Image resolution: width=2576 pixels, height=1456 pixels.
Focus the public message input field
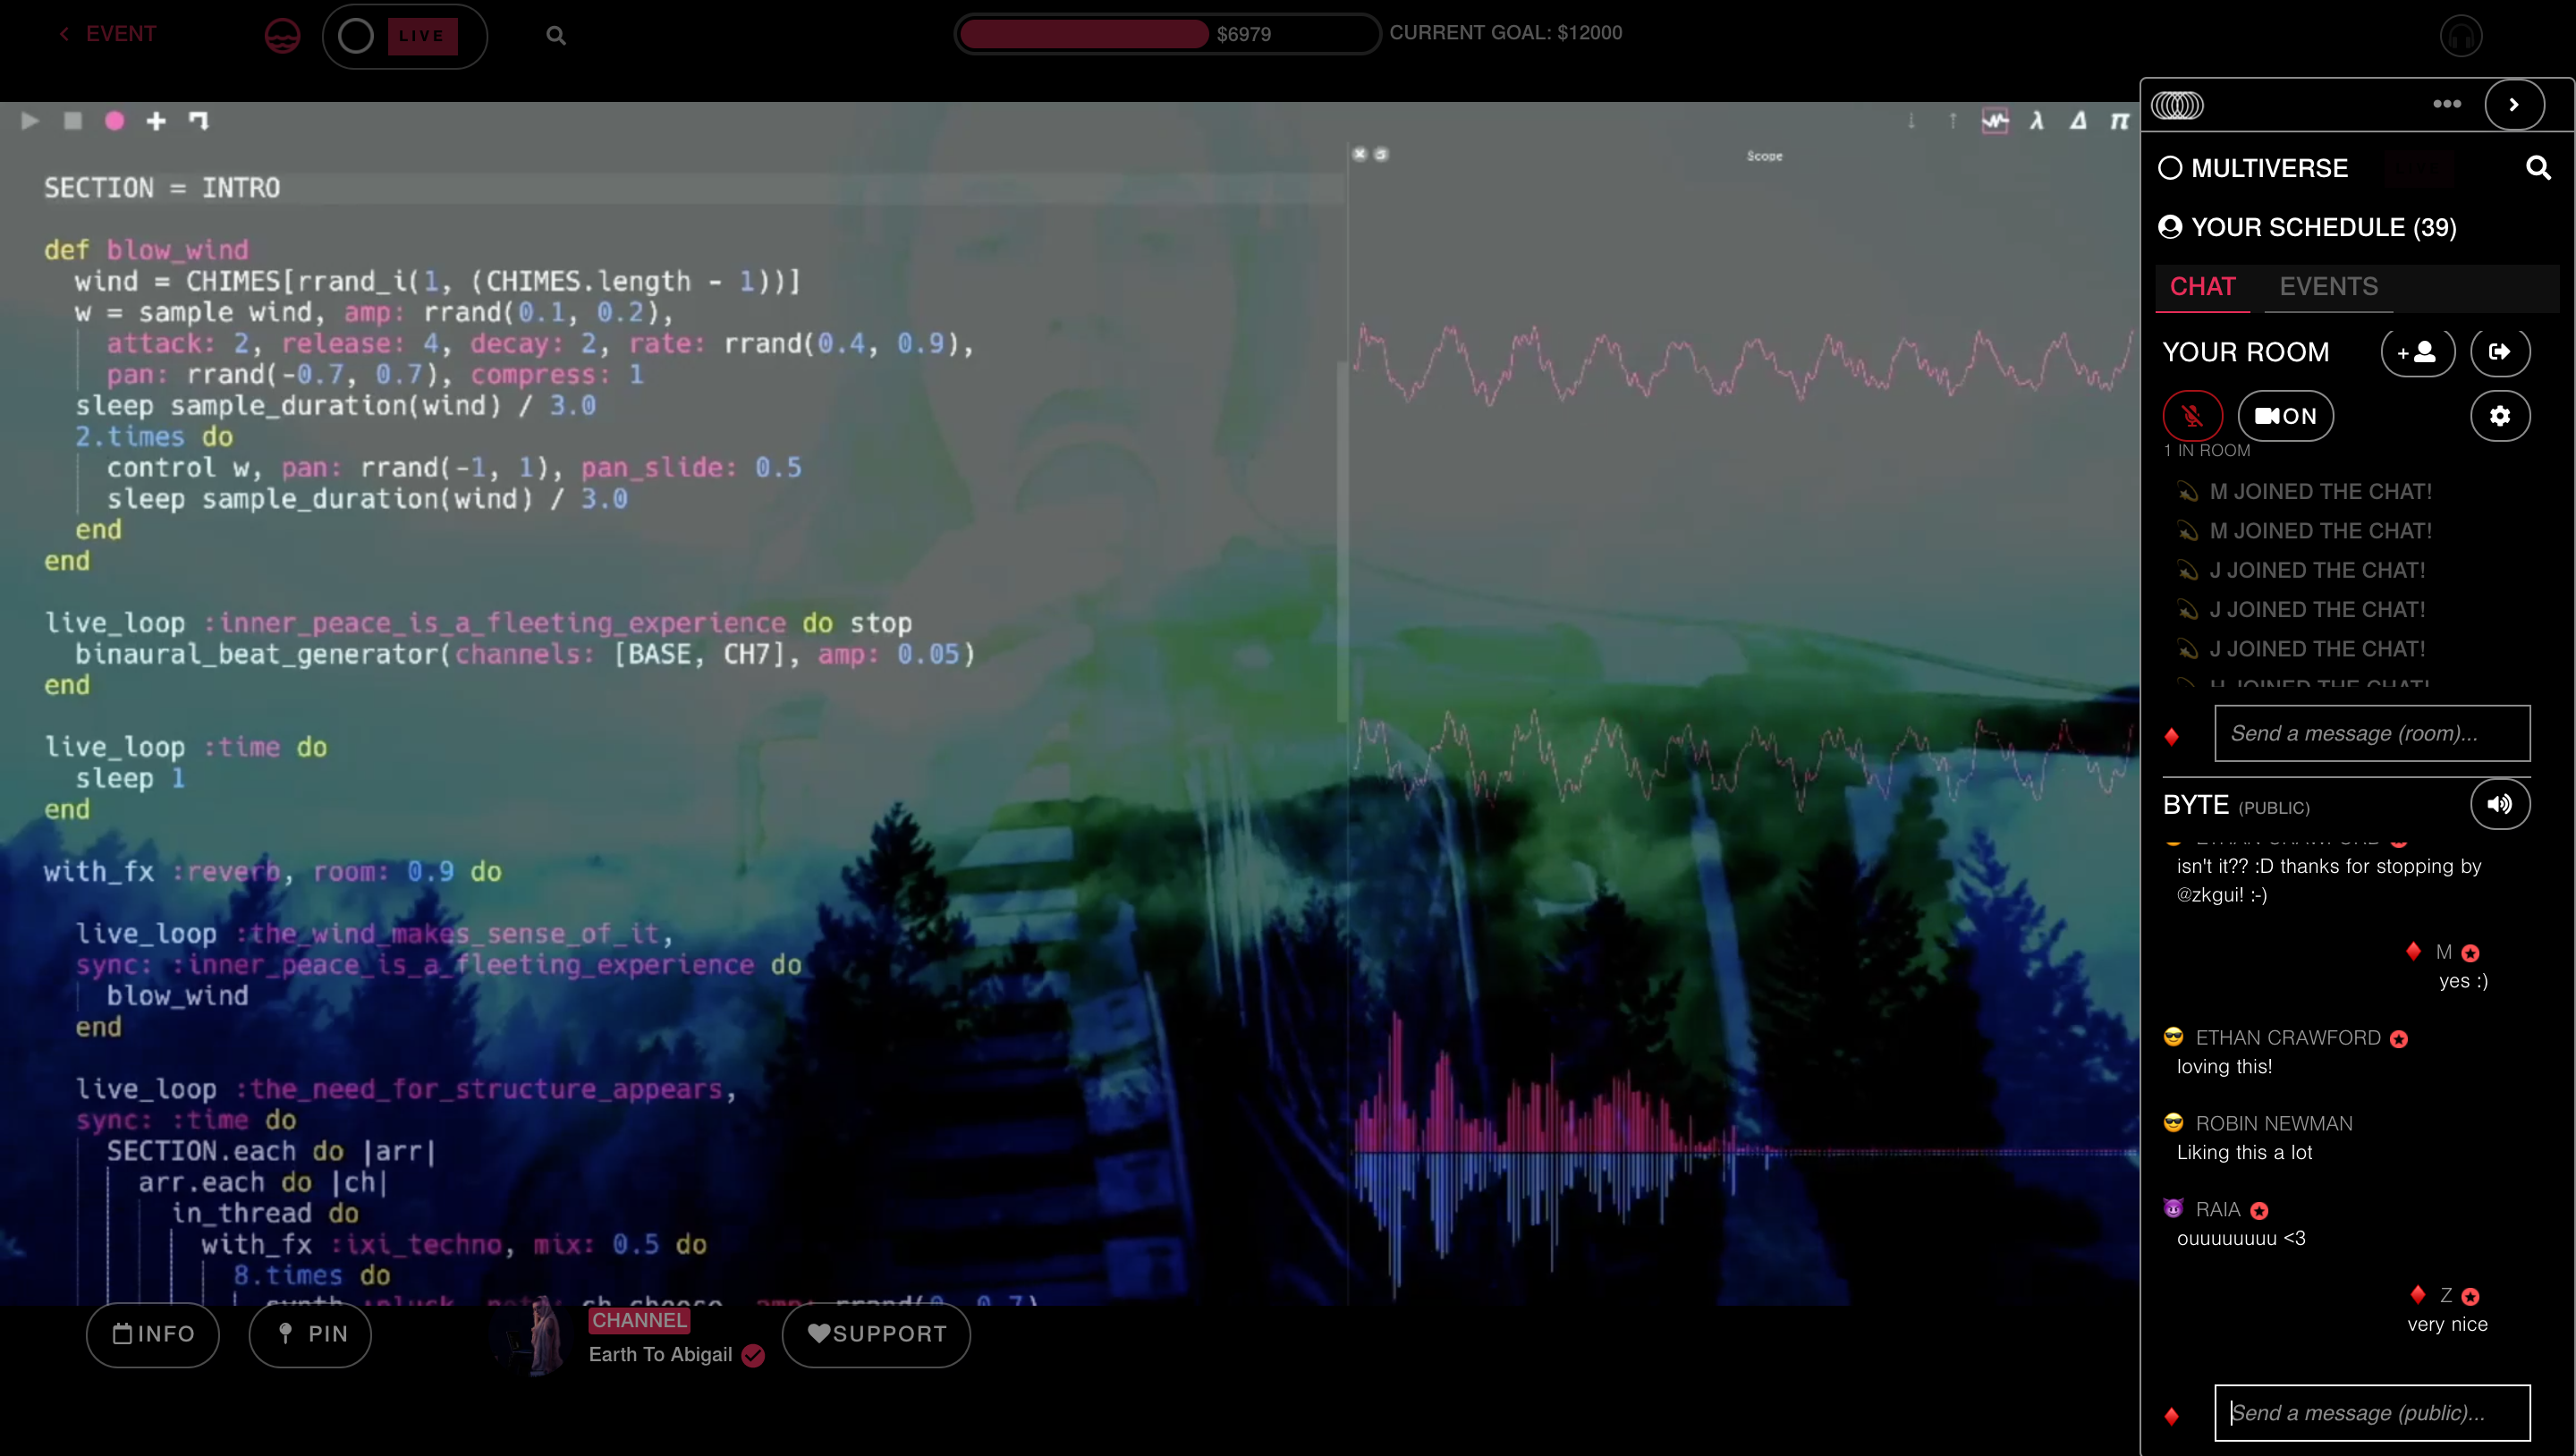point(2371,1412)
